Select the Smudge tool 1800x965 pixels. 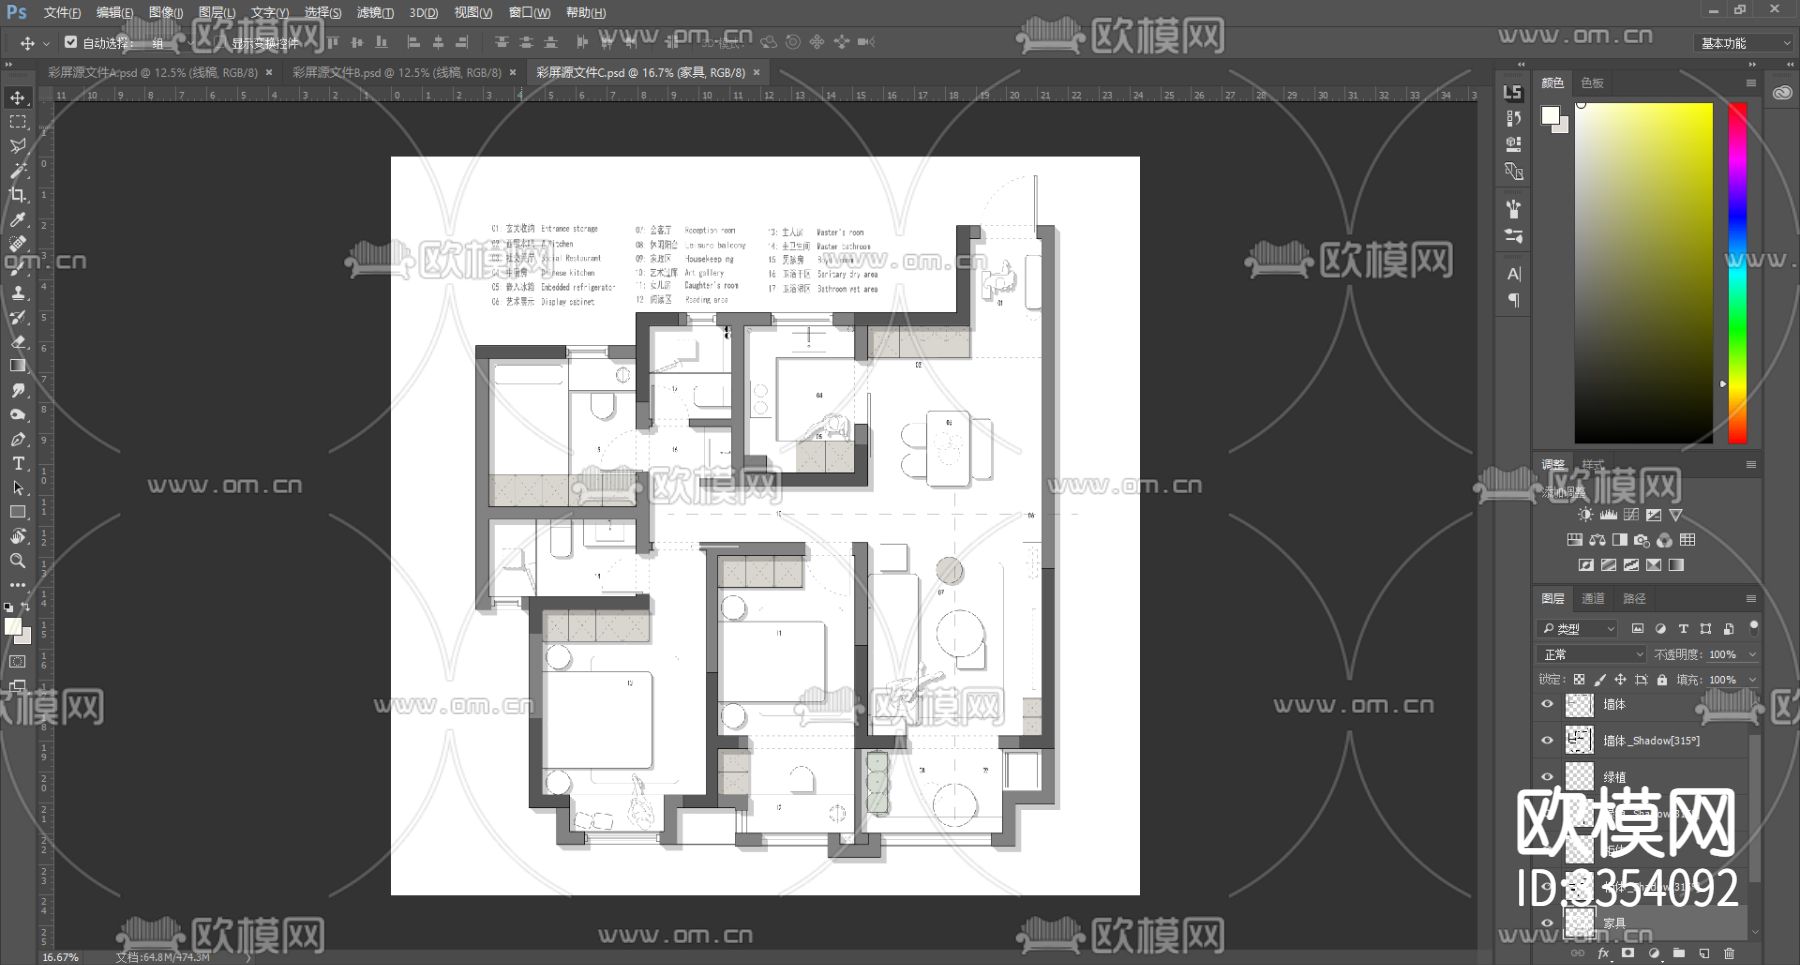18,390
